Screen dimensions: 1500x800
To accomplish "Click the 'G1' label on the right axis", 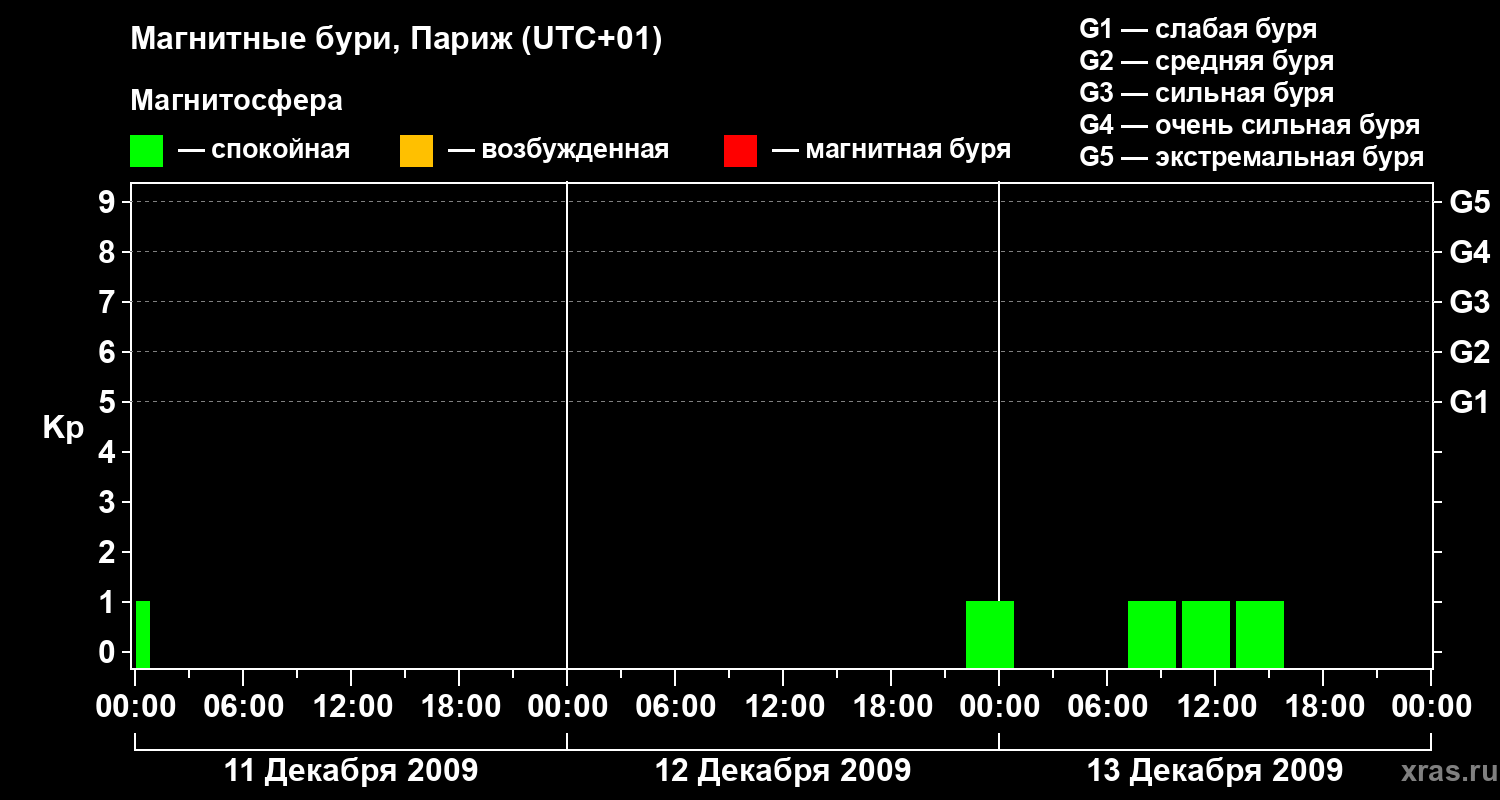I will [1470, 403].
